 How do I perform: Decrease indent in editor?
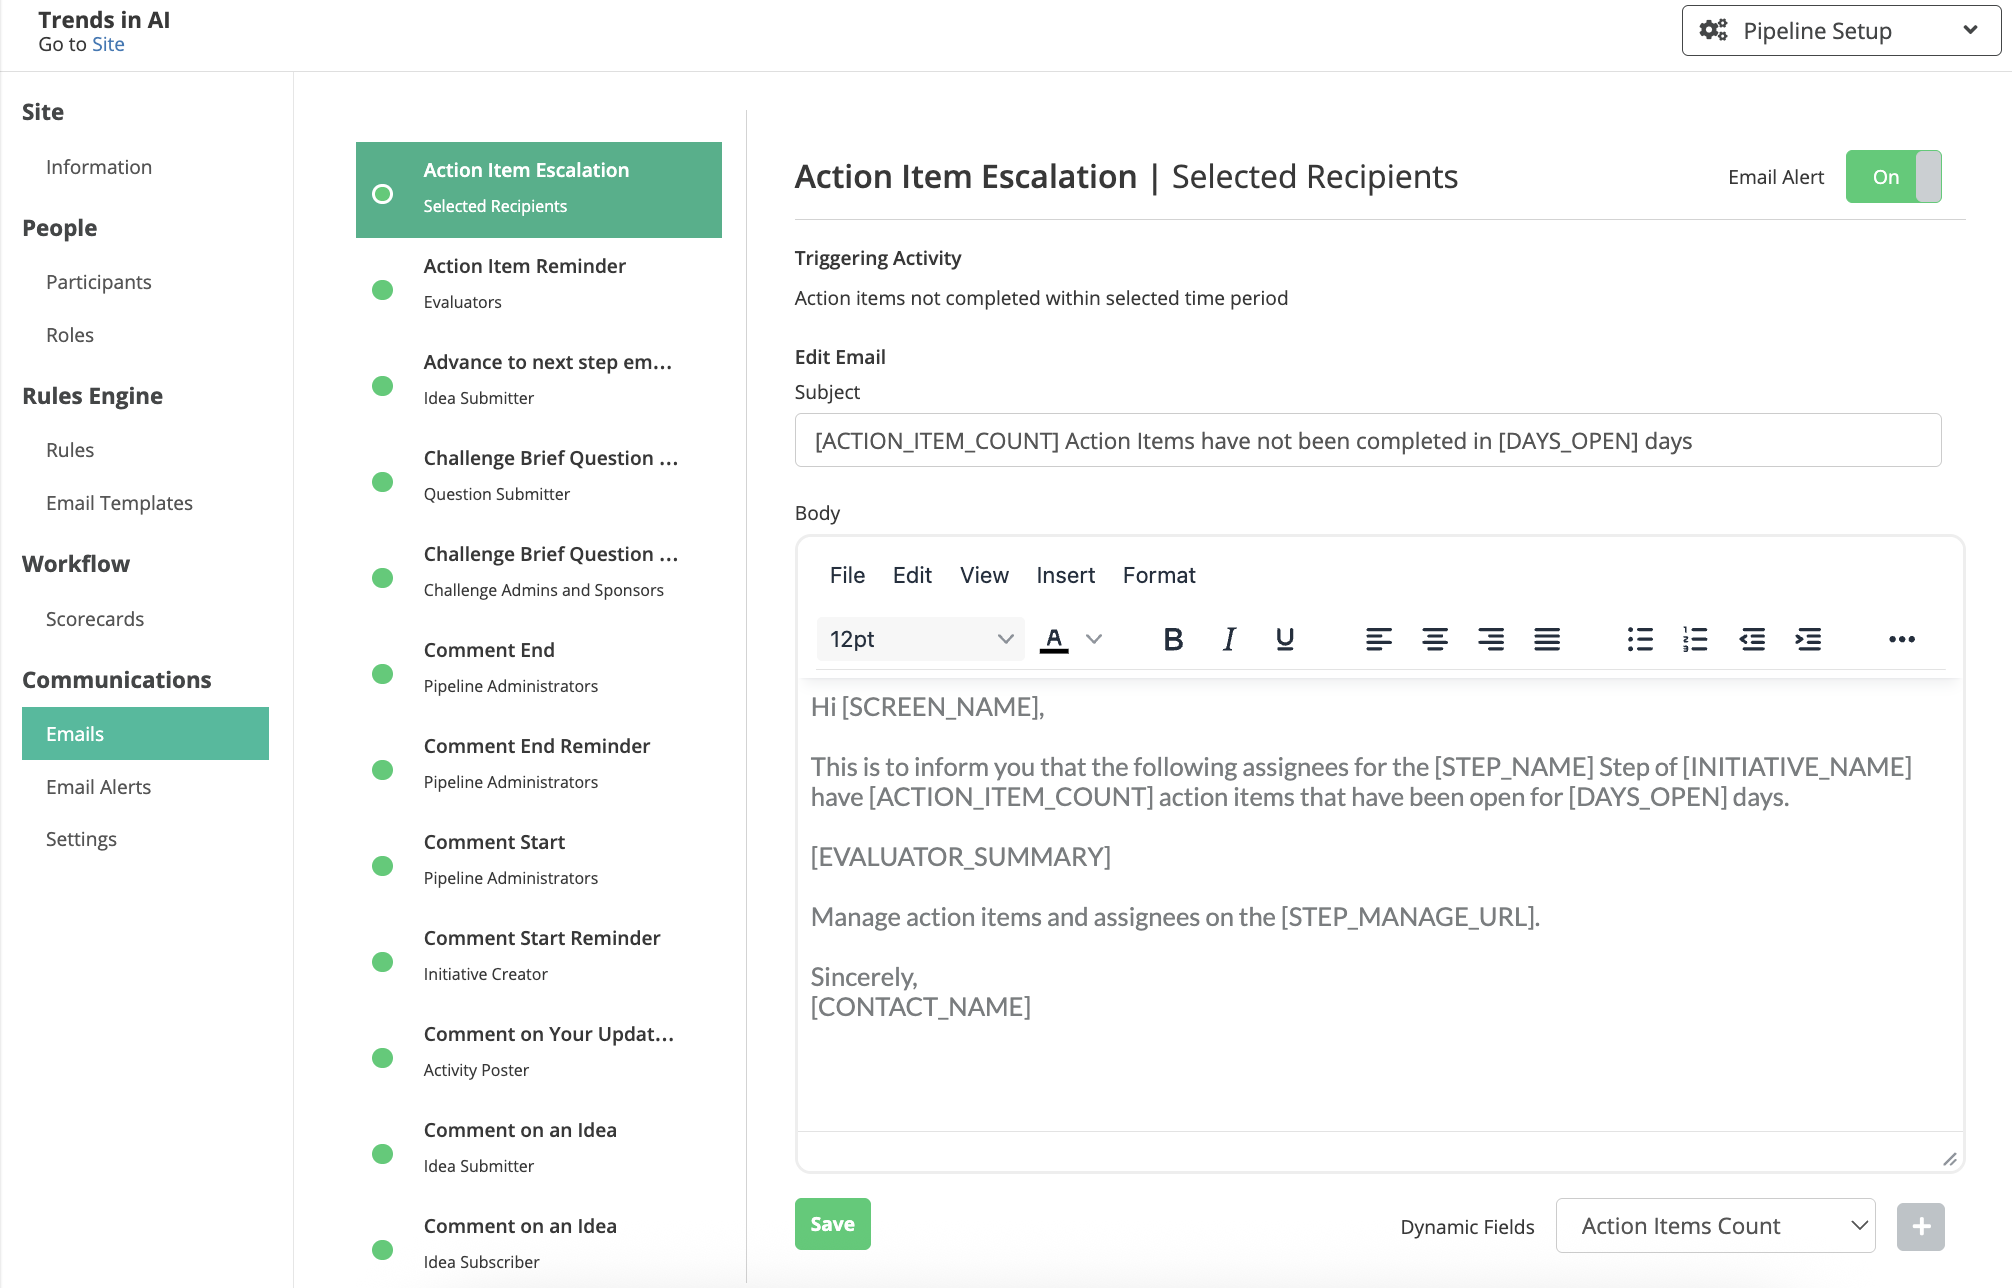pyautogui.click(x=1752, y=639)
